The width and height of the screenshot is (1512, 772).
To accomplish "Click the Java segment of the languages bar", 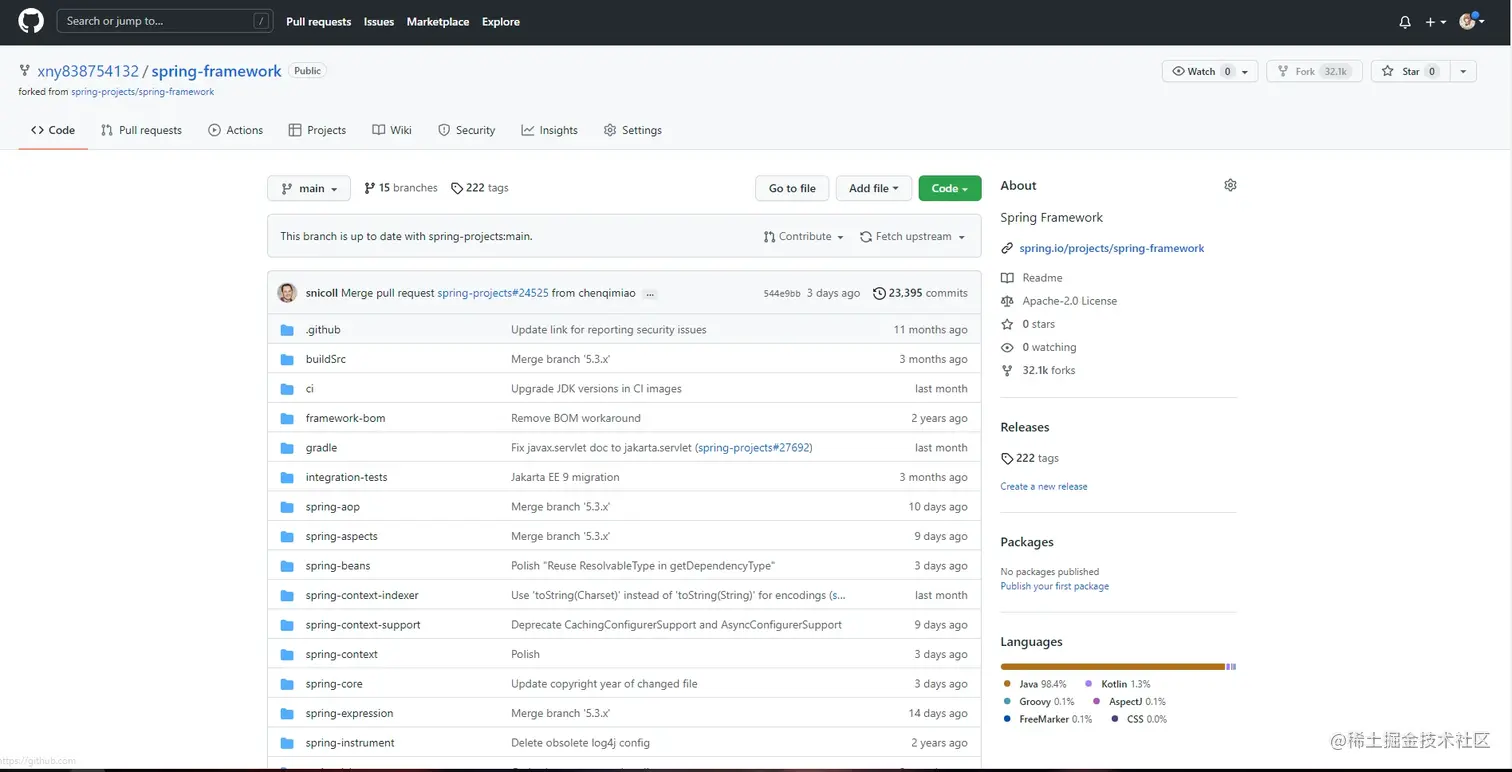I will 1112,666.
